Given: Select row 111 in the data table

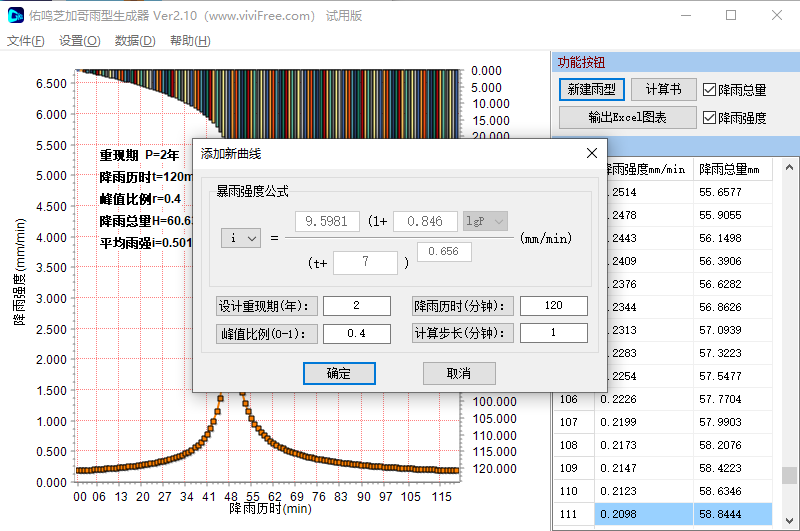Looking at the screenshot, I should (x=660, y=514).
